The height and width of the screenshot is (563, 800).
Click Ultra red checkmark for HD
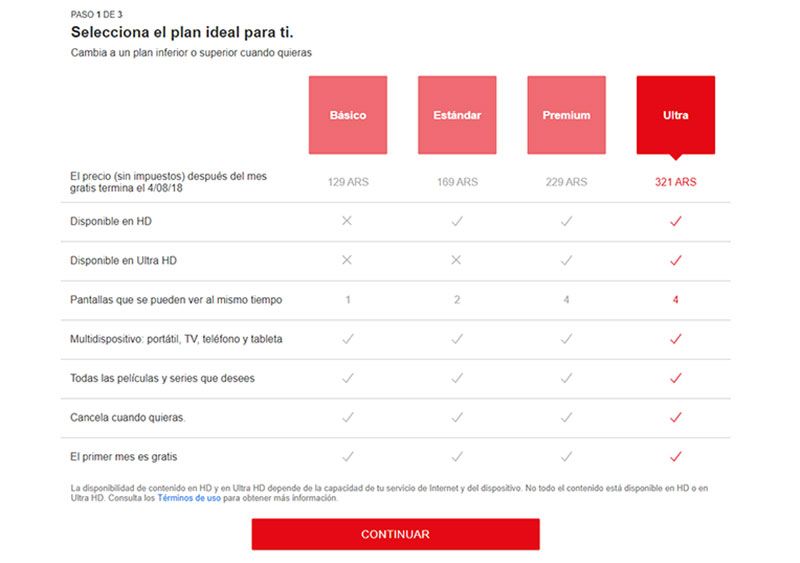[675, 221]
